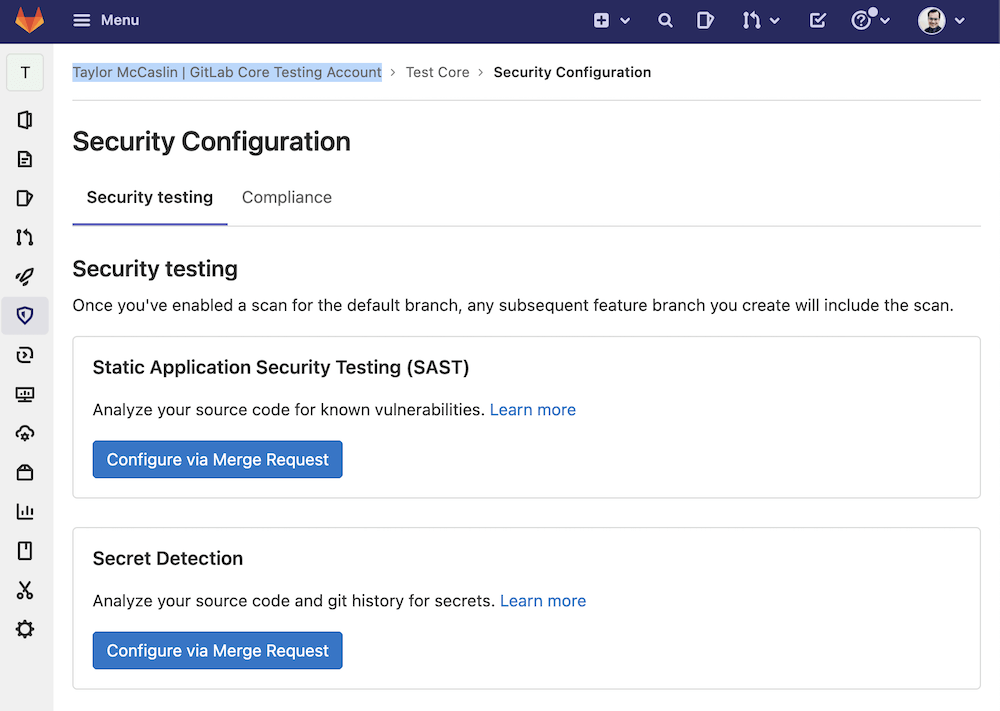Select the Merge requests icon in the sidebar
1000x711 pixels.
tap(25, 237)
